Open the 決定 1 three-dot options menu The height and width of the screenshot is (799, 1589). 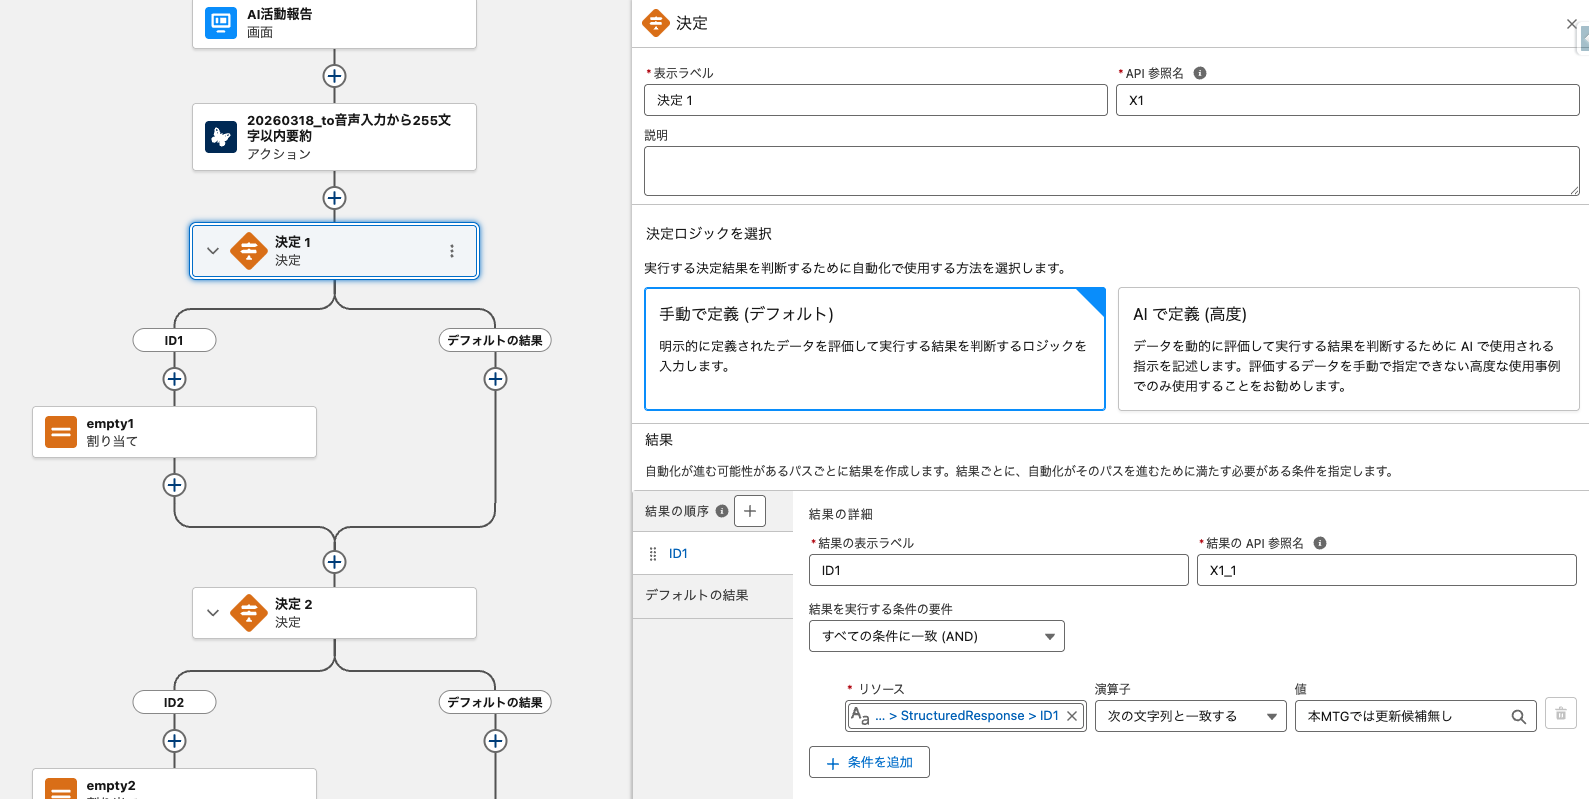(452, 251)
